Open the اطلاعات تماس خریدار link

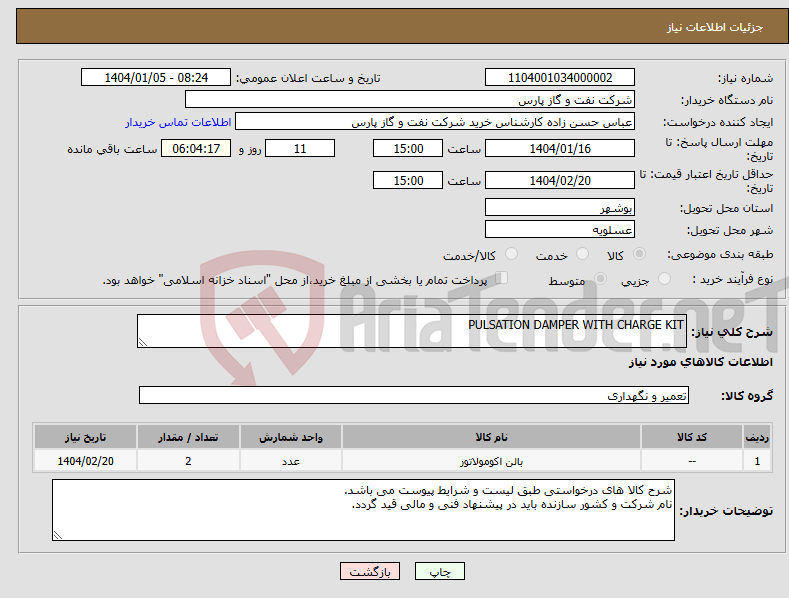(x=178, y=122)
